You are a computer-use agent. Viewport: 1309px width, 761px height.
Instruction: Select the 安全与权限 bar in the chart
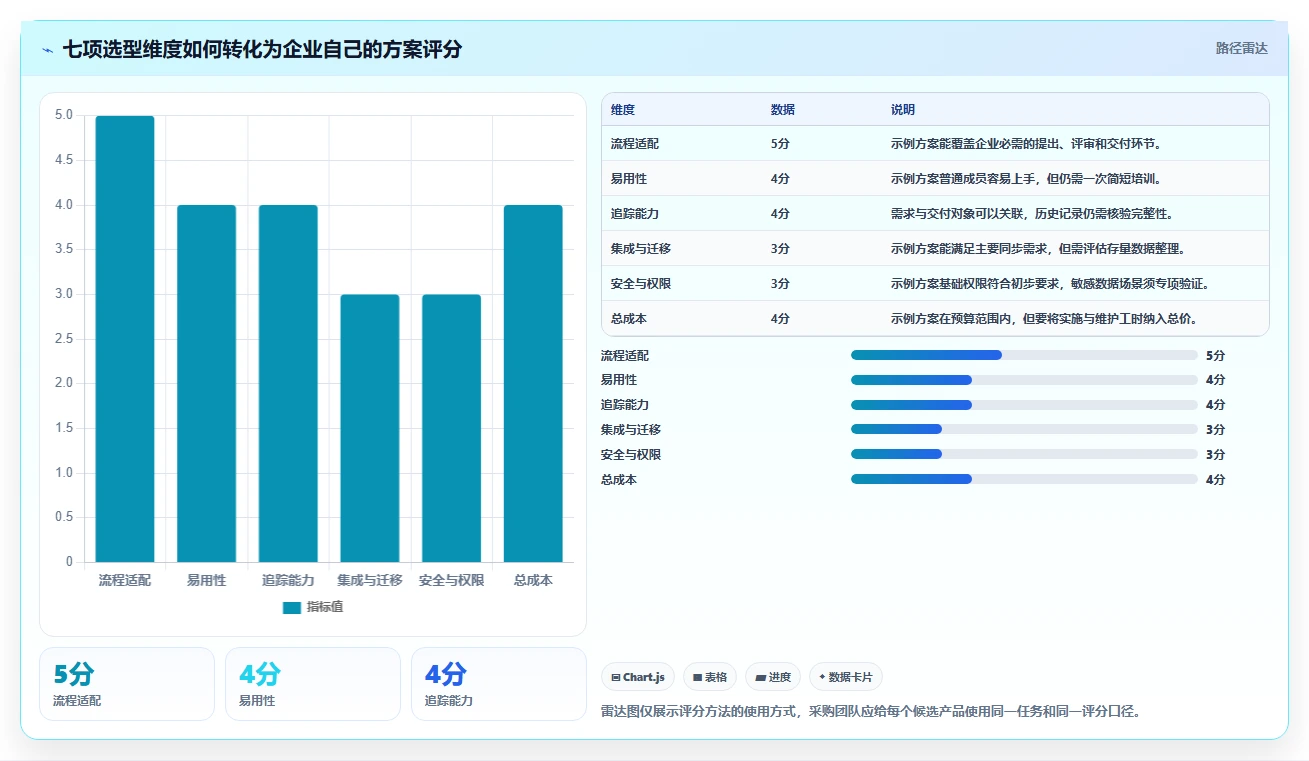451,428
